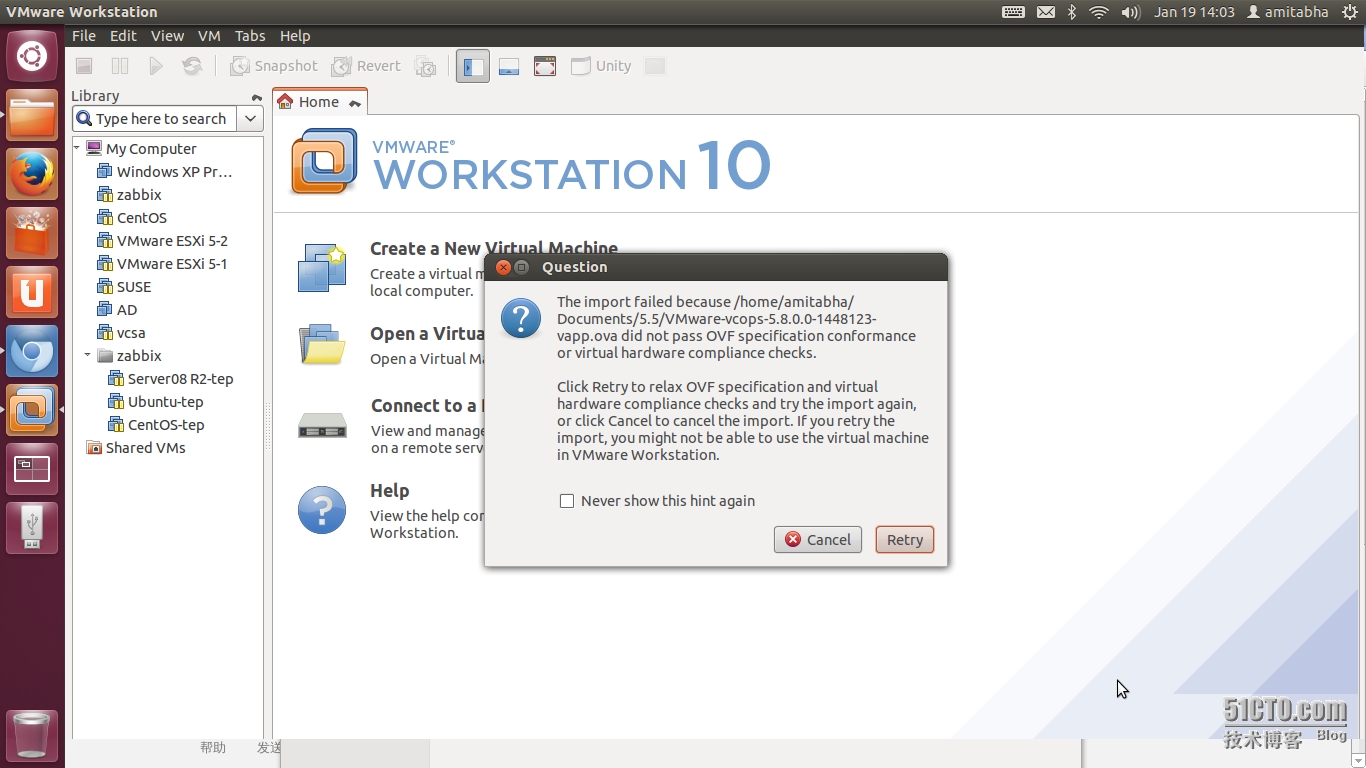Collapse the zabbix folder node
1366x768 pixels.
pyautogui.click(x=88, y=355)
